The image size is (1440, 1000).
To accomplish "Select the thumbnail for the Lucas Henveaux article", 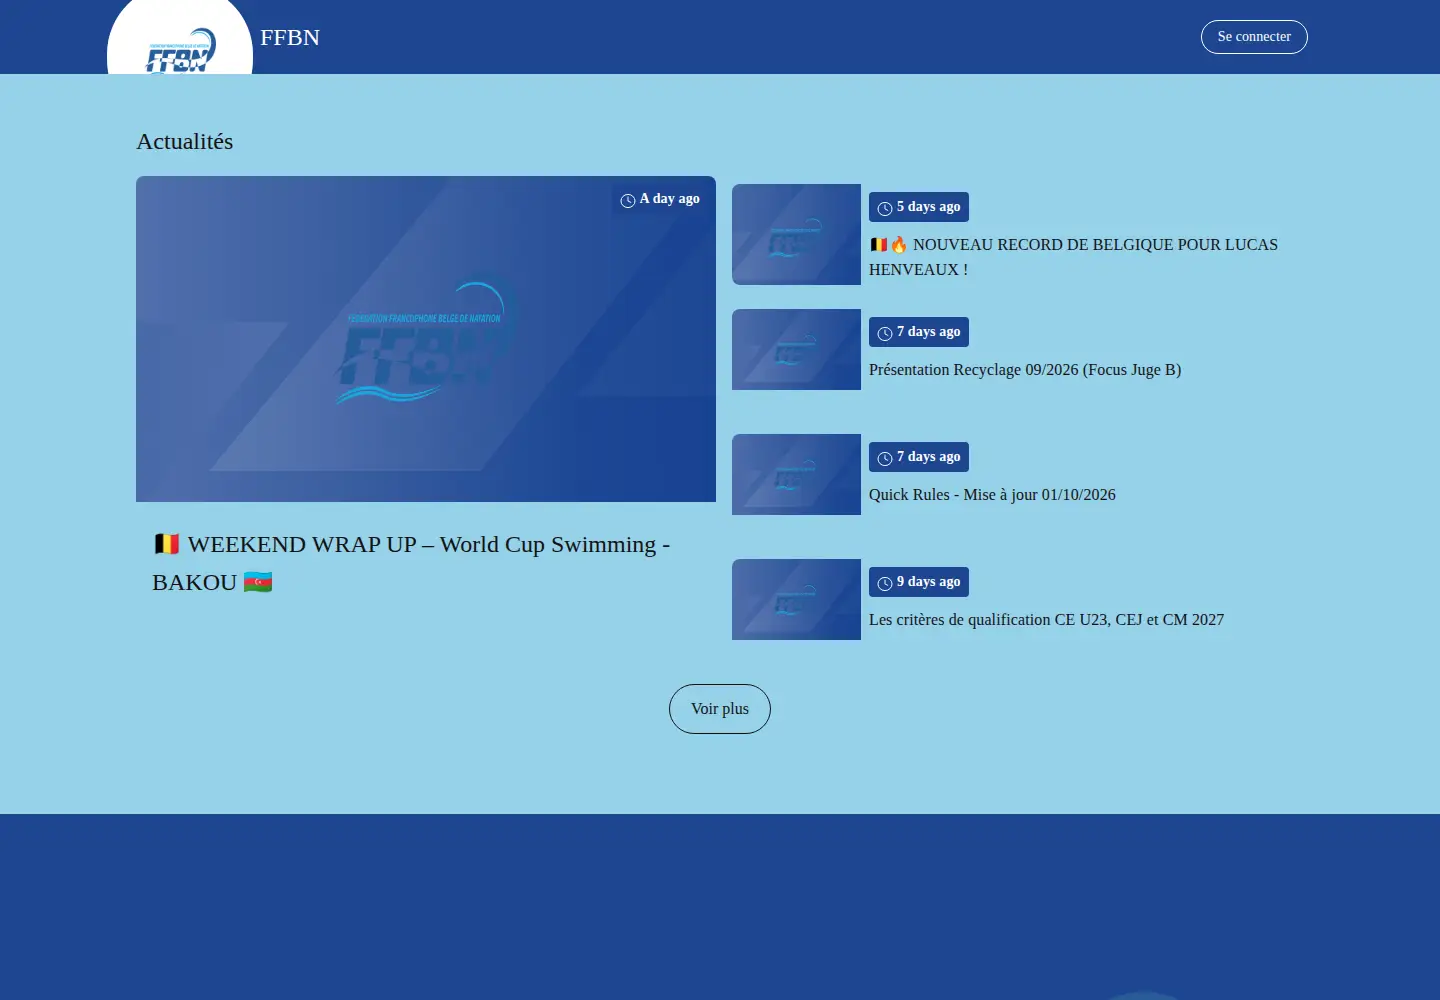I will [796, 234].
